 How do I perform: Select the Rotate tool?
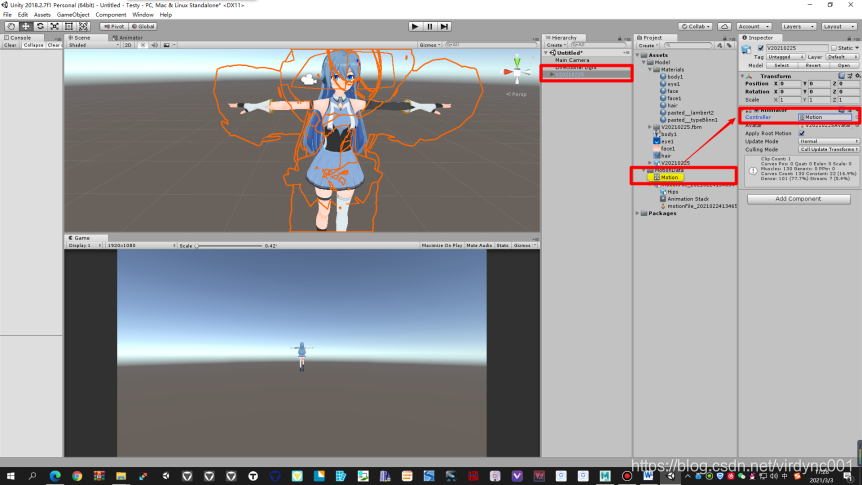[40, 26]
